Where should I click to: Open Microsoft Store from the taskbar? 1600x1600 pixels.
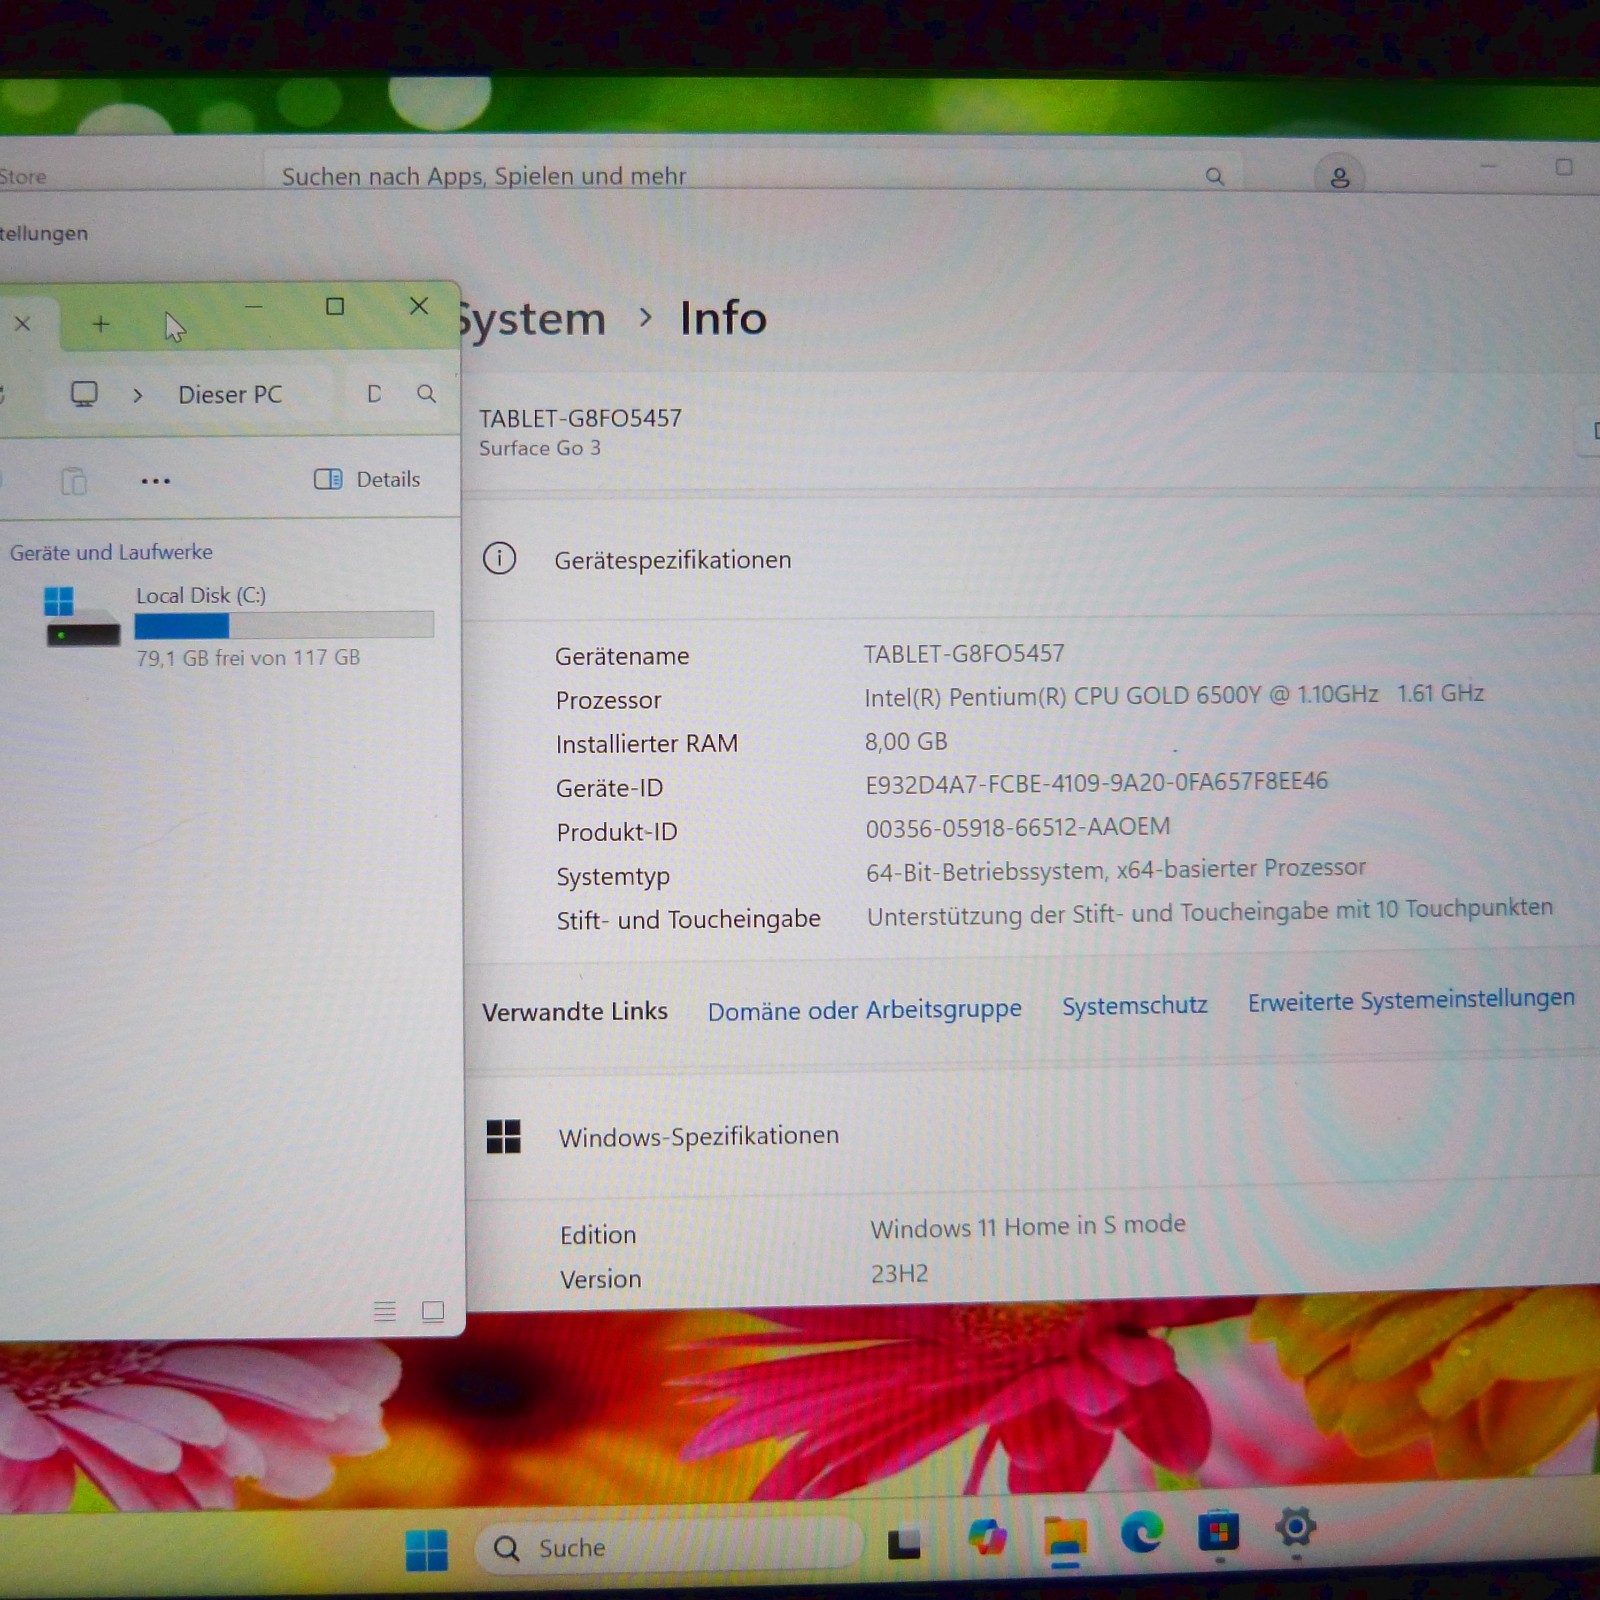[x=1219, y=1532]
